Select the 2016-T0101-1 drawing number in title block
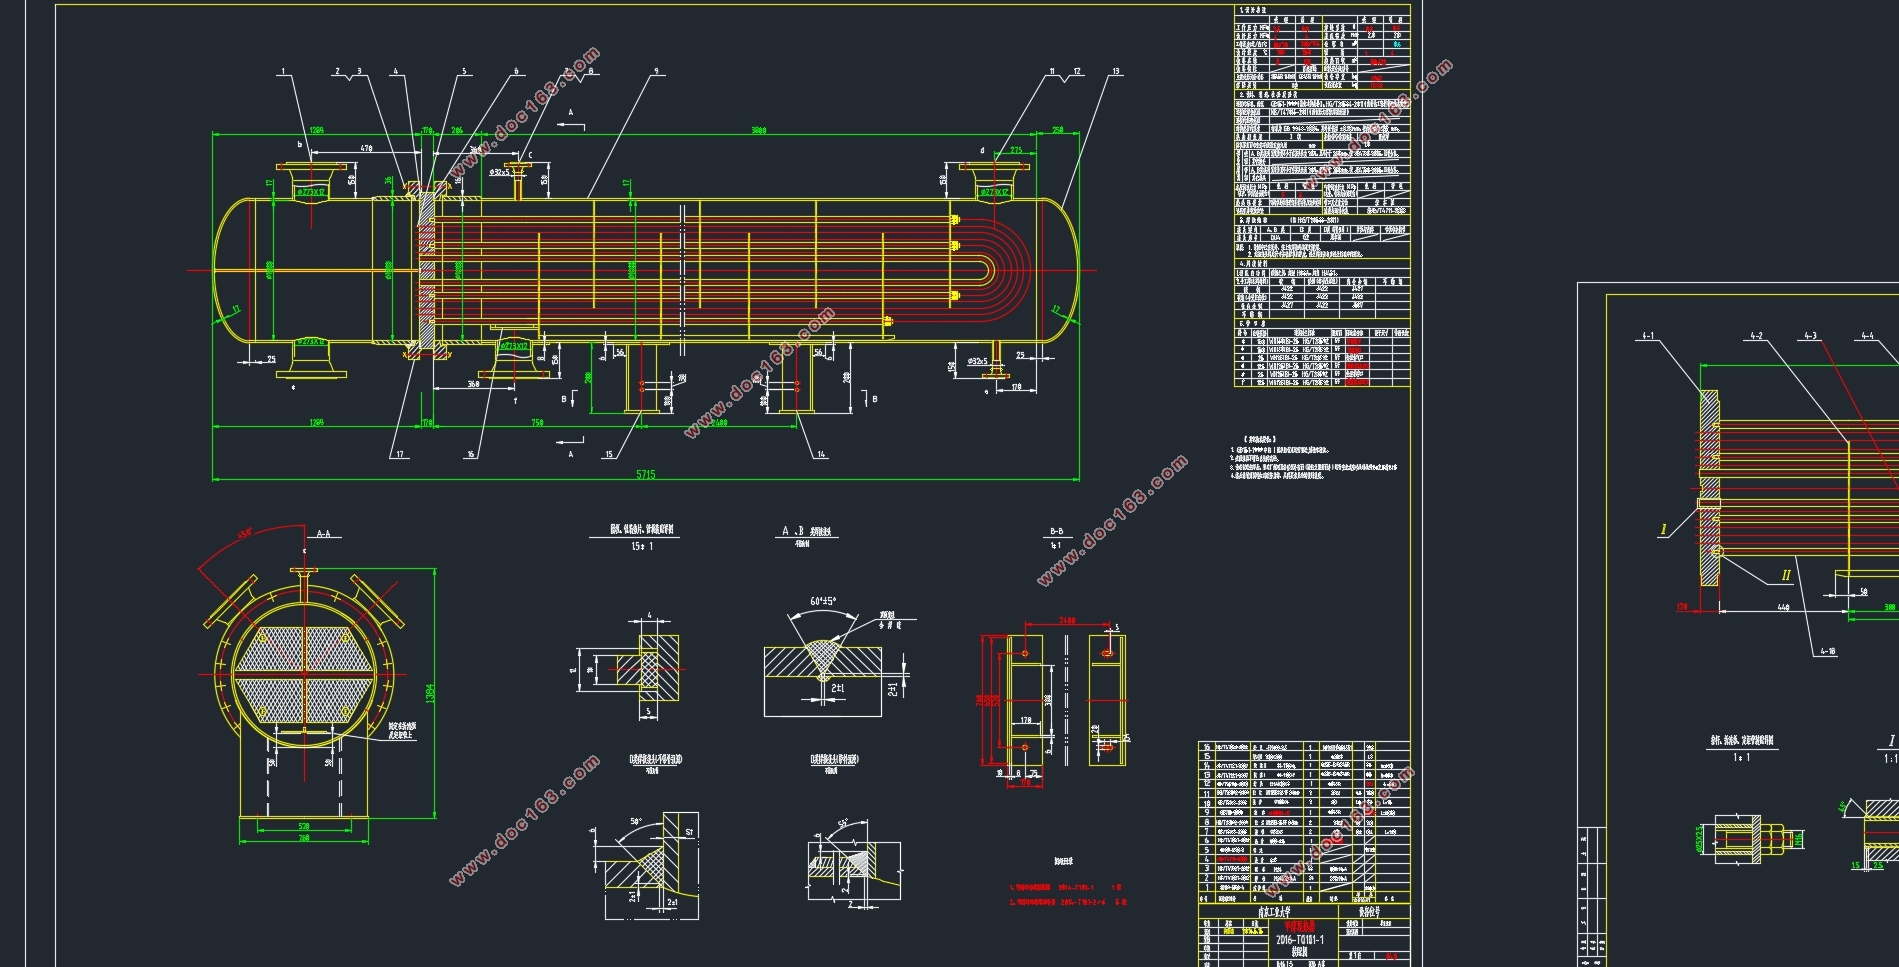The height and width of the screenshot is (967, 1899). [1301, 940]
